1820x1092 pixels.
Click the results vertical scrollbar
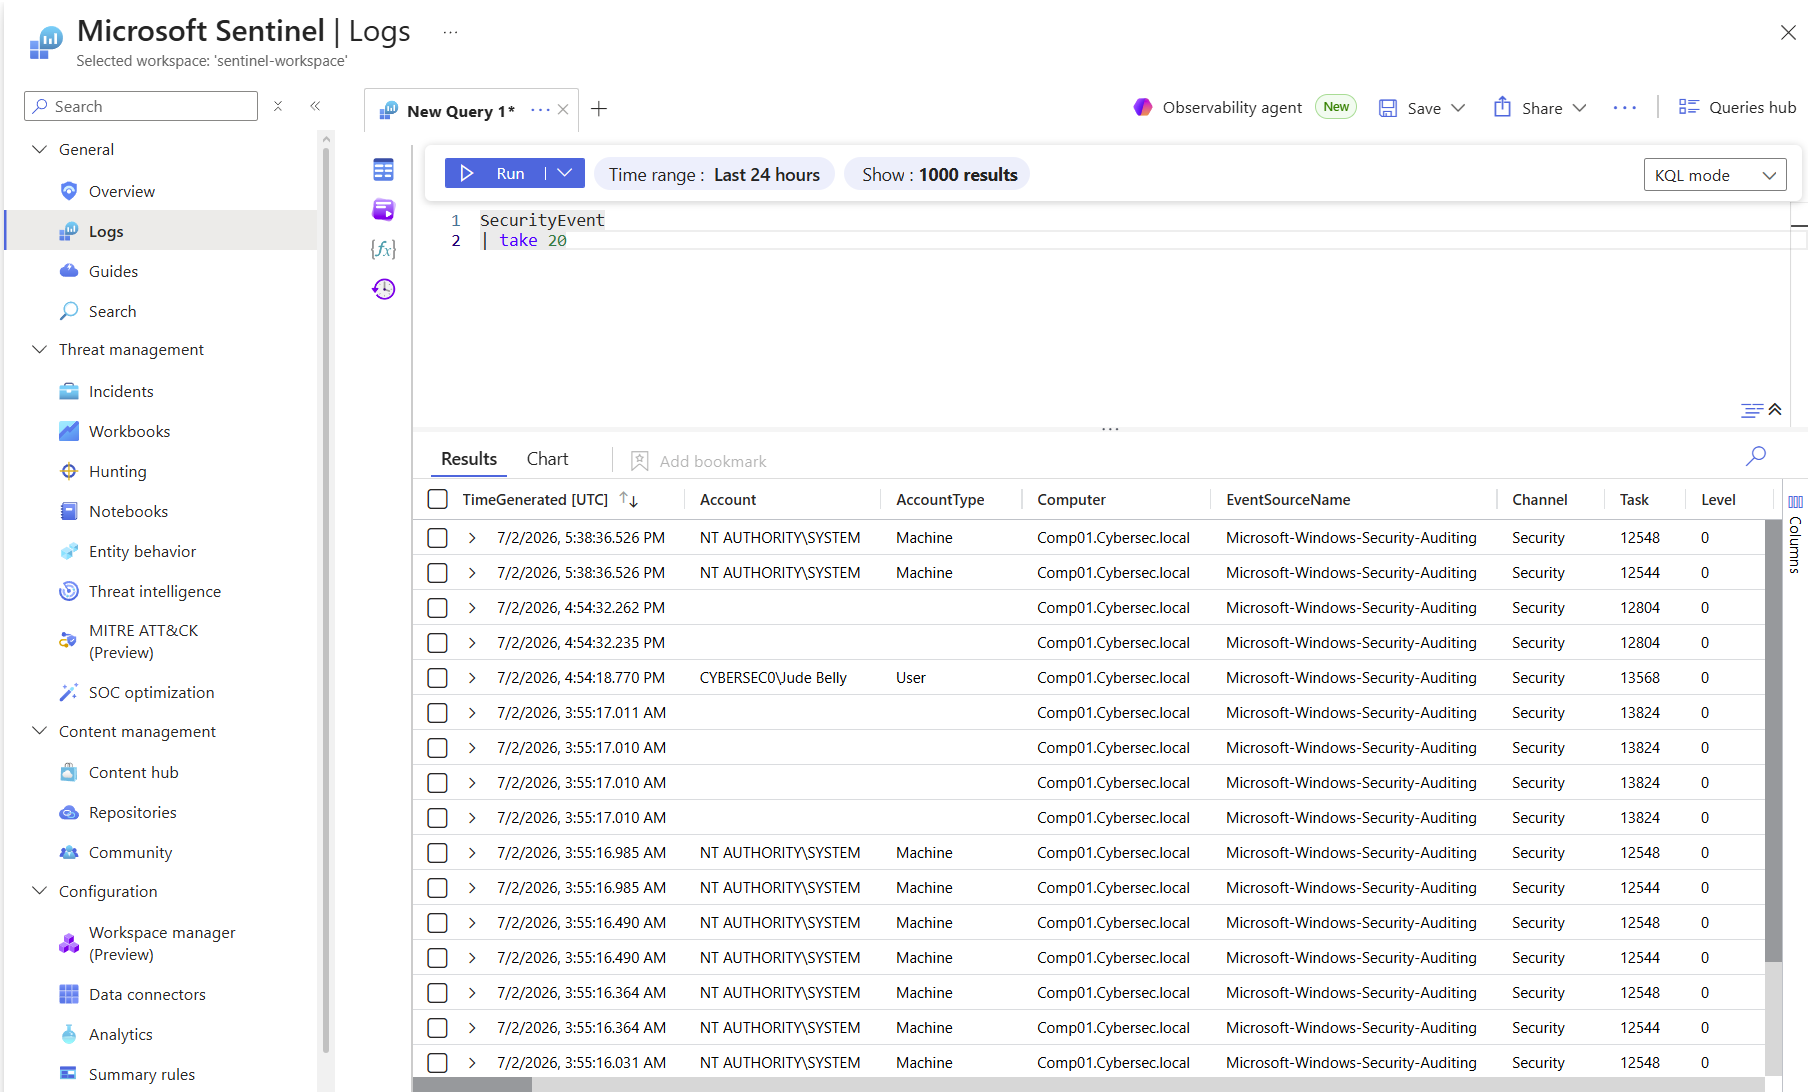pyautogui.click(x=1773, y=740)
